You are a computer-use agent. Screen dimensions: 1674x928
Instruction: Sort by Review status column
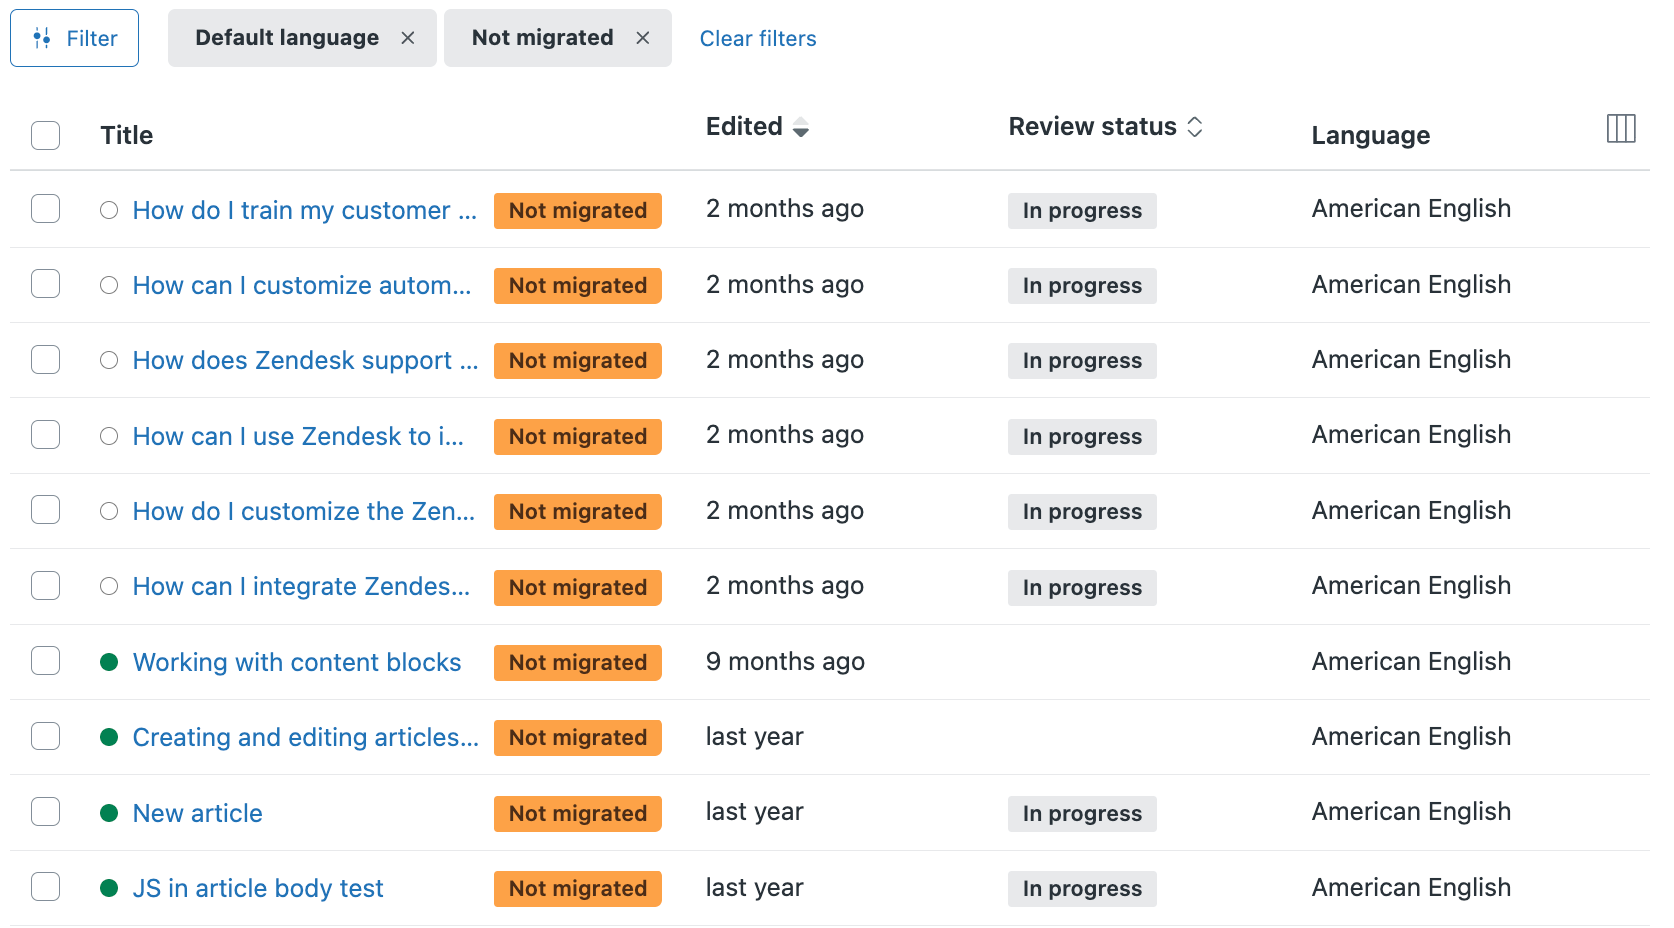[1194, 127]
